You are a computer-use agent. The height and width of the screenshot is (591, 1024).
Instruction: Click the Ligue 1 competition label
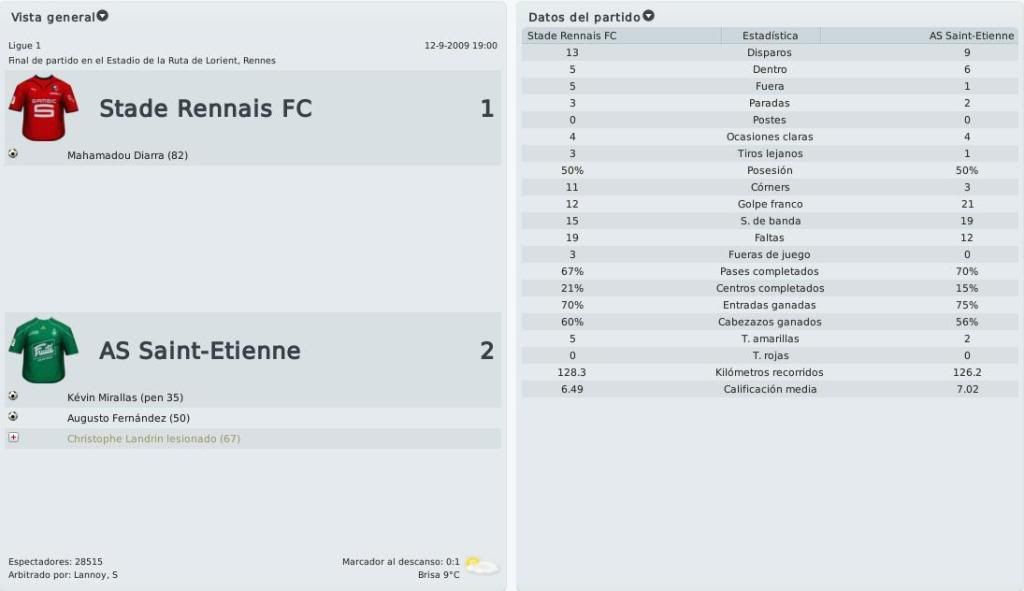click(x=25, y=46)
